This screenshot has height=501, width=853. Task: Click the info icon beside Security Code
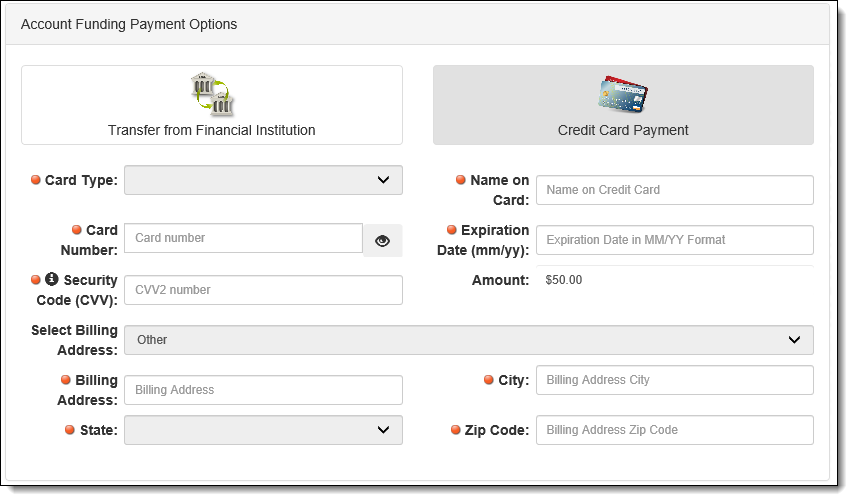click(x=52, y=279)
